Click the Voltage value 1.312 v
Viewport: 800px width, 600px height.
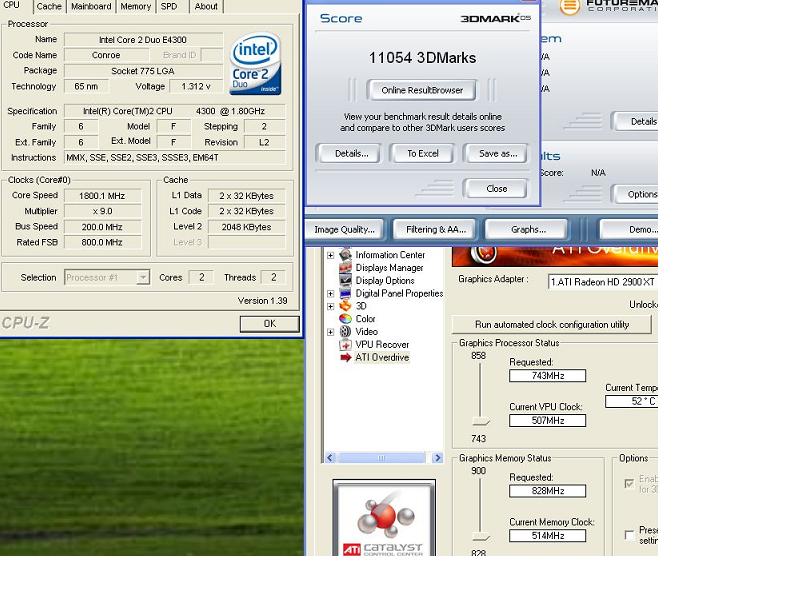point(196,86)
